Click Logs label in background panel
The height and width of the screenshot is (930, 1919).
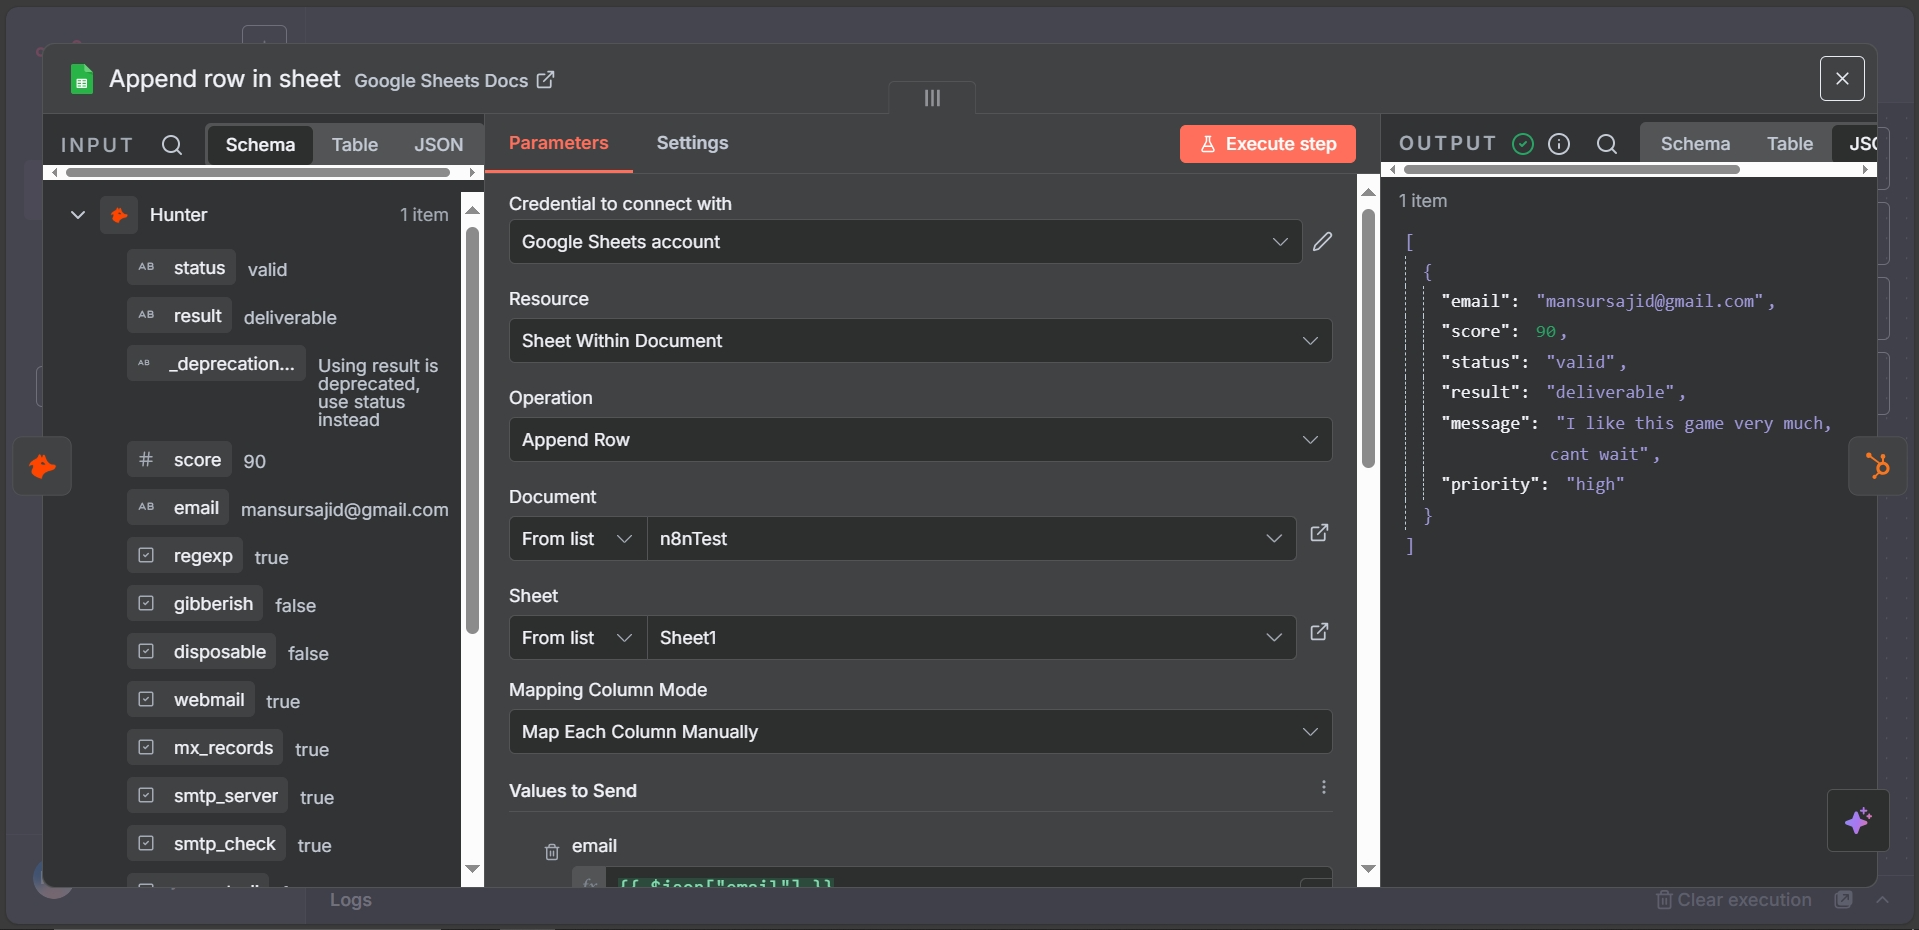pyautogui.click(x=351, y=900)
